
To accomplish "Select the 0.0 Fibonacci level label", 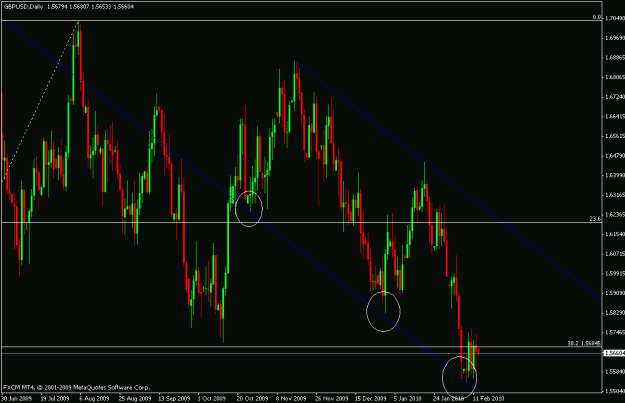I will (597, 17).
